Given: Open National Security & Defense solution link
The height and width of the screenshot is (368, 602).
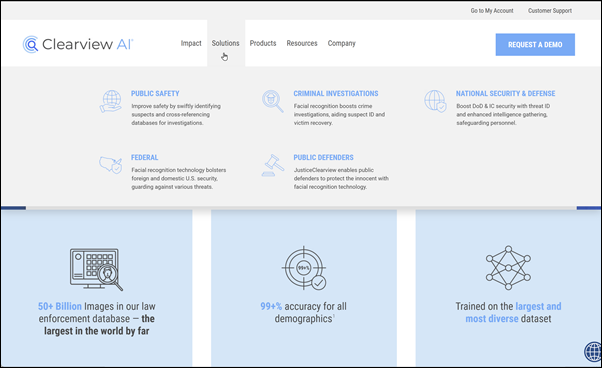Looking at the screenshot, I should tap(506, 94).
